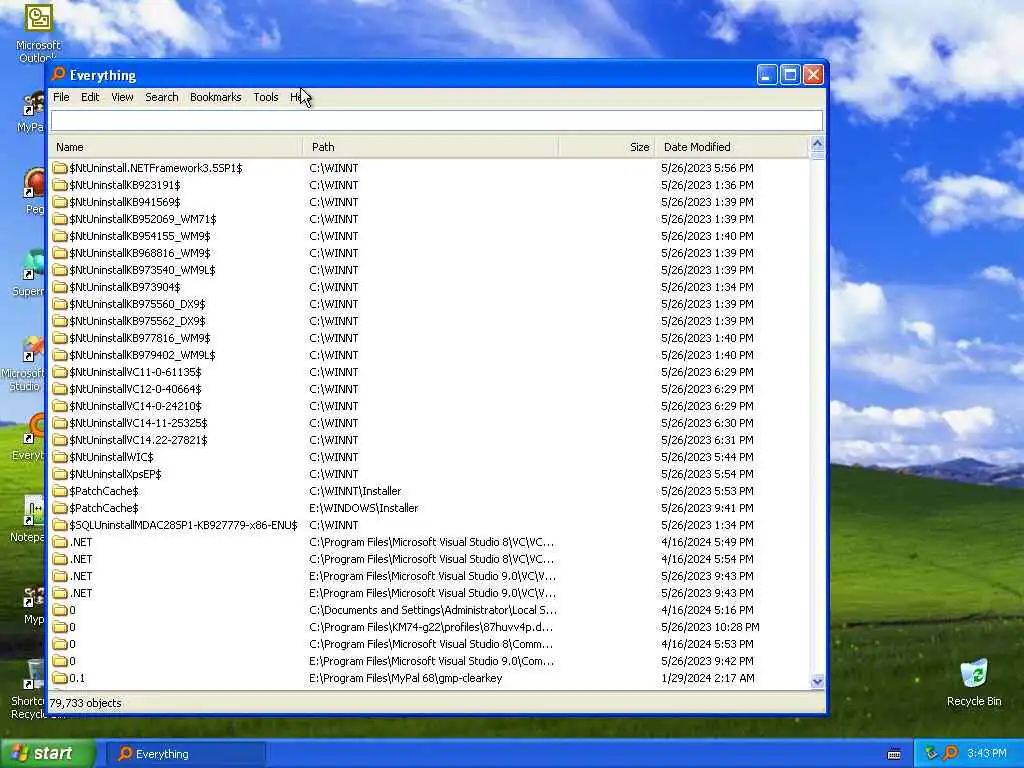Click date 4/16/2024 5:16 PM
The width and height of the screenshot is (1024, 768).
[x=707, y=610]
